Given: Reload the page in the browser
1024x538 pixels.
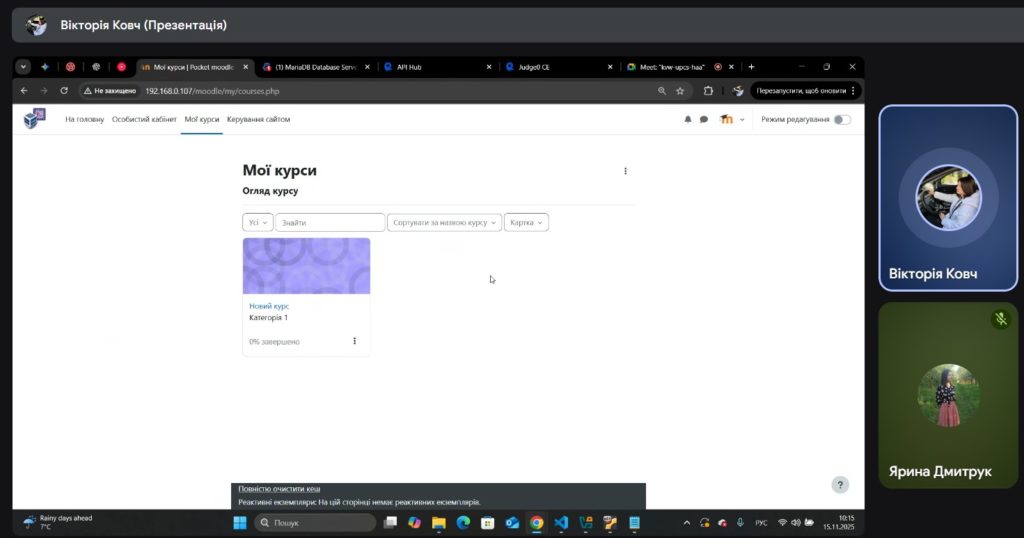Looking at the screenshot, I should pyautogui.click(x=64, y=90).
